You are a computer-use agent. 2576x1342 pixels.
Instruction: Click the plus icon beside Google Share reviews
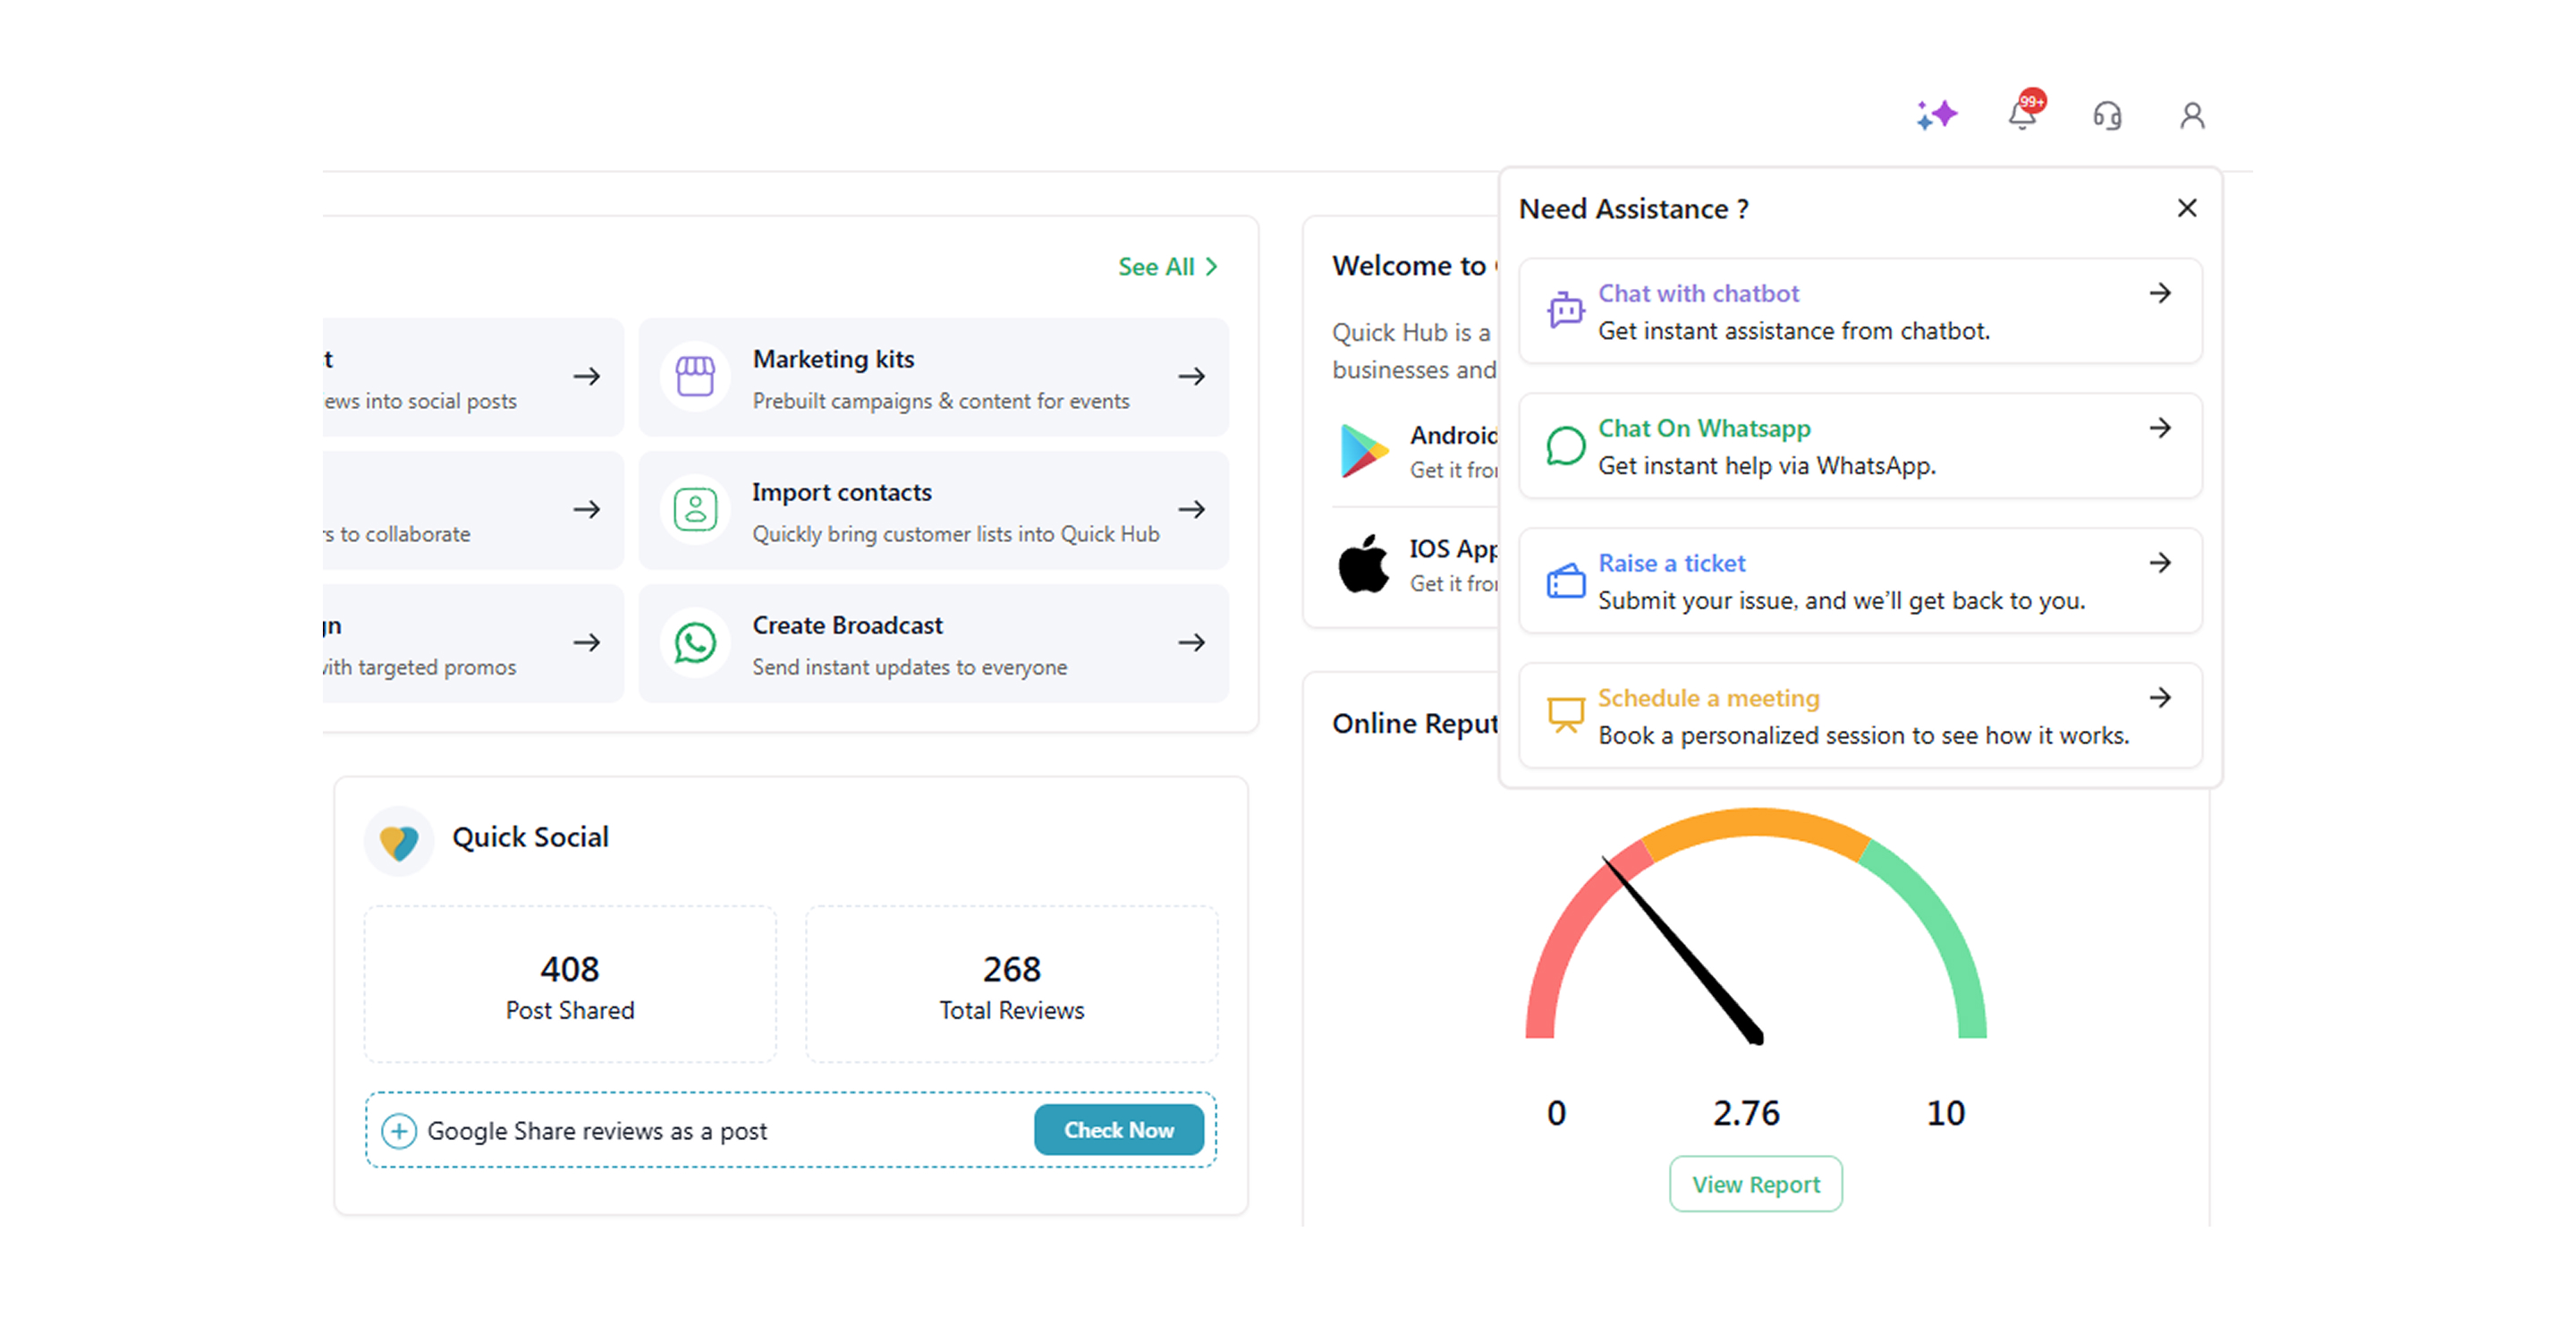[x=399, y=1131]
